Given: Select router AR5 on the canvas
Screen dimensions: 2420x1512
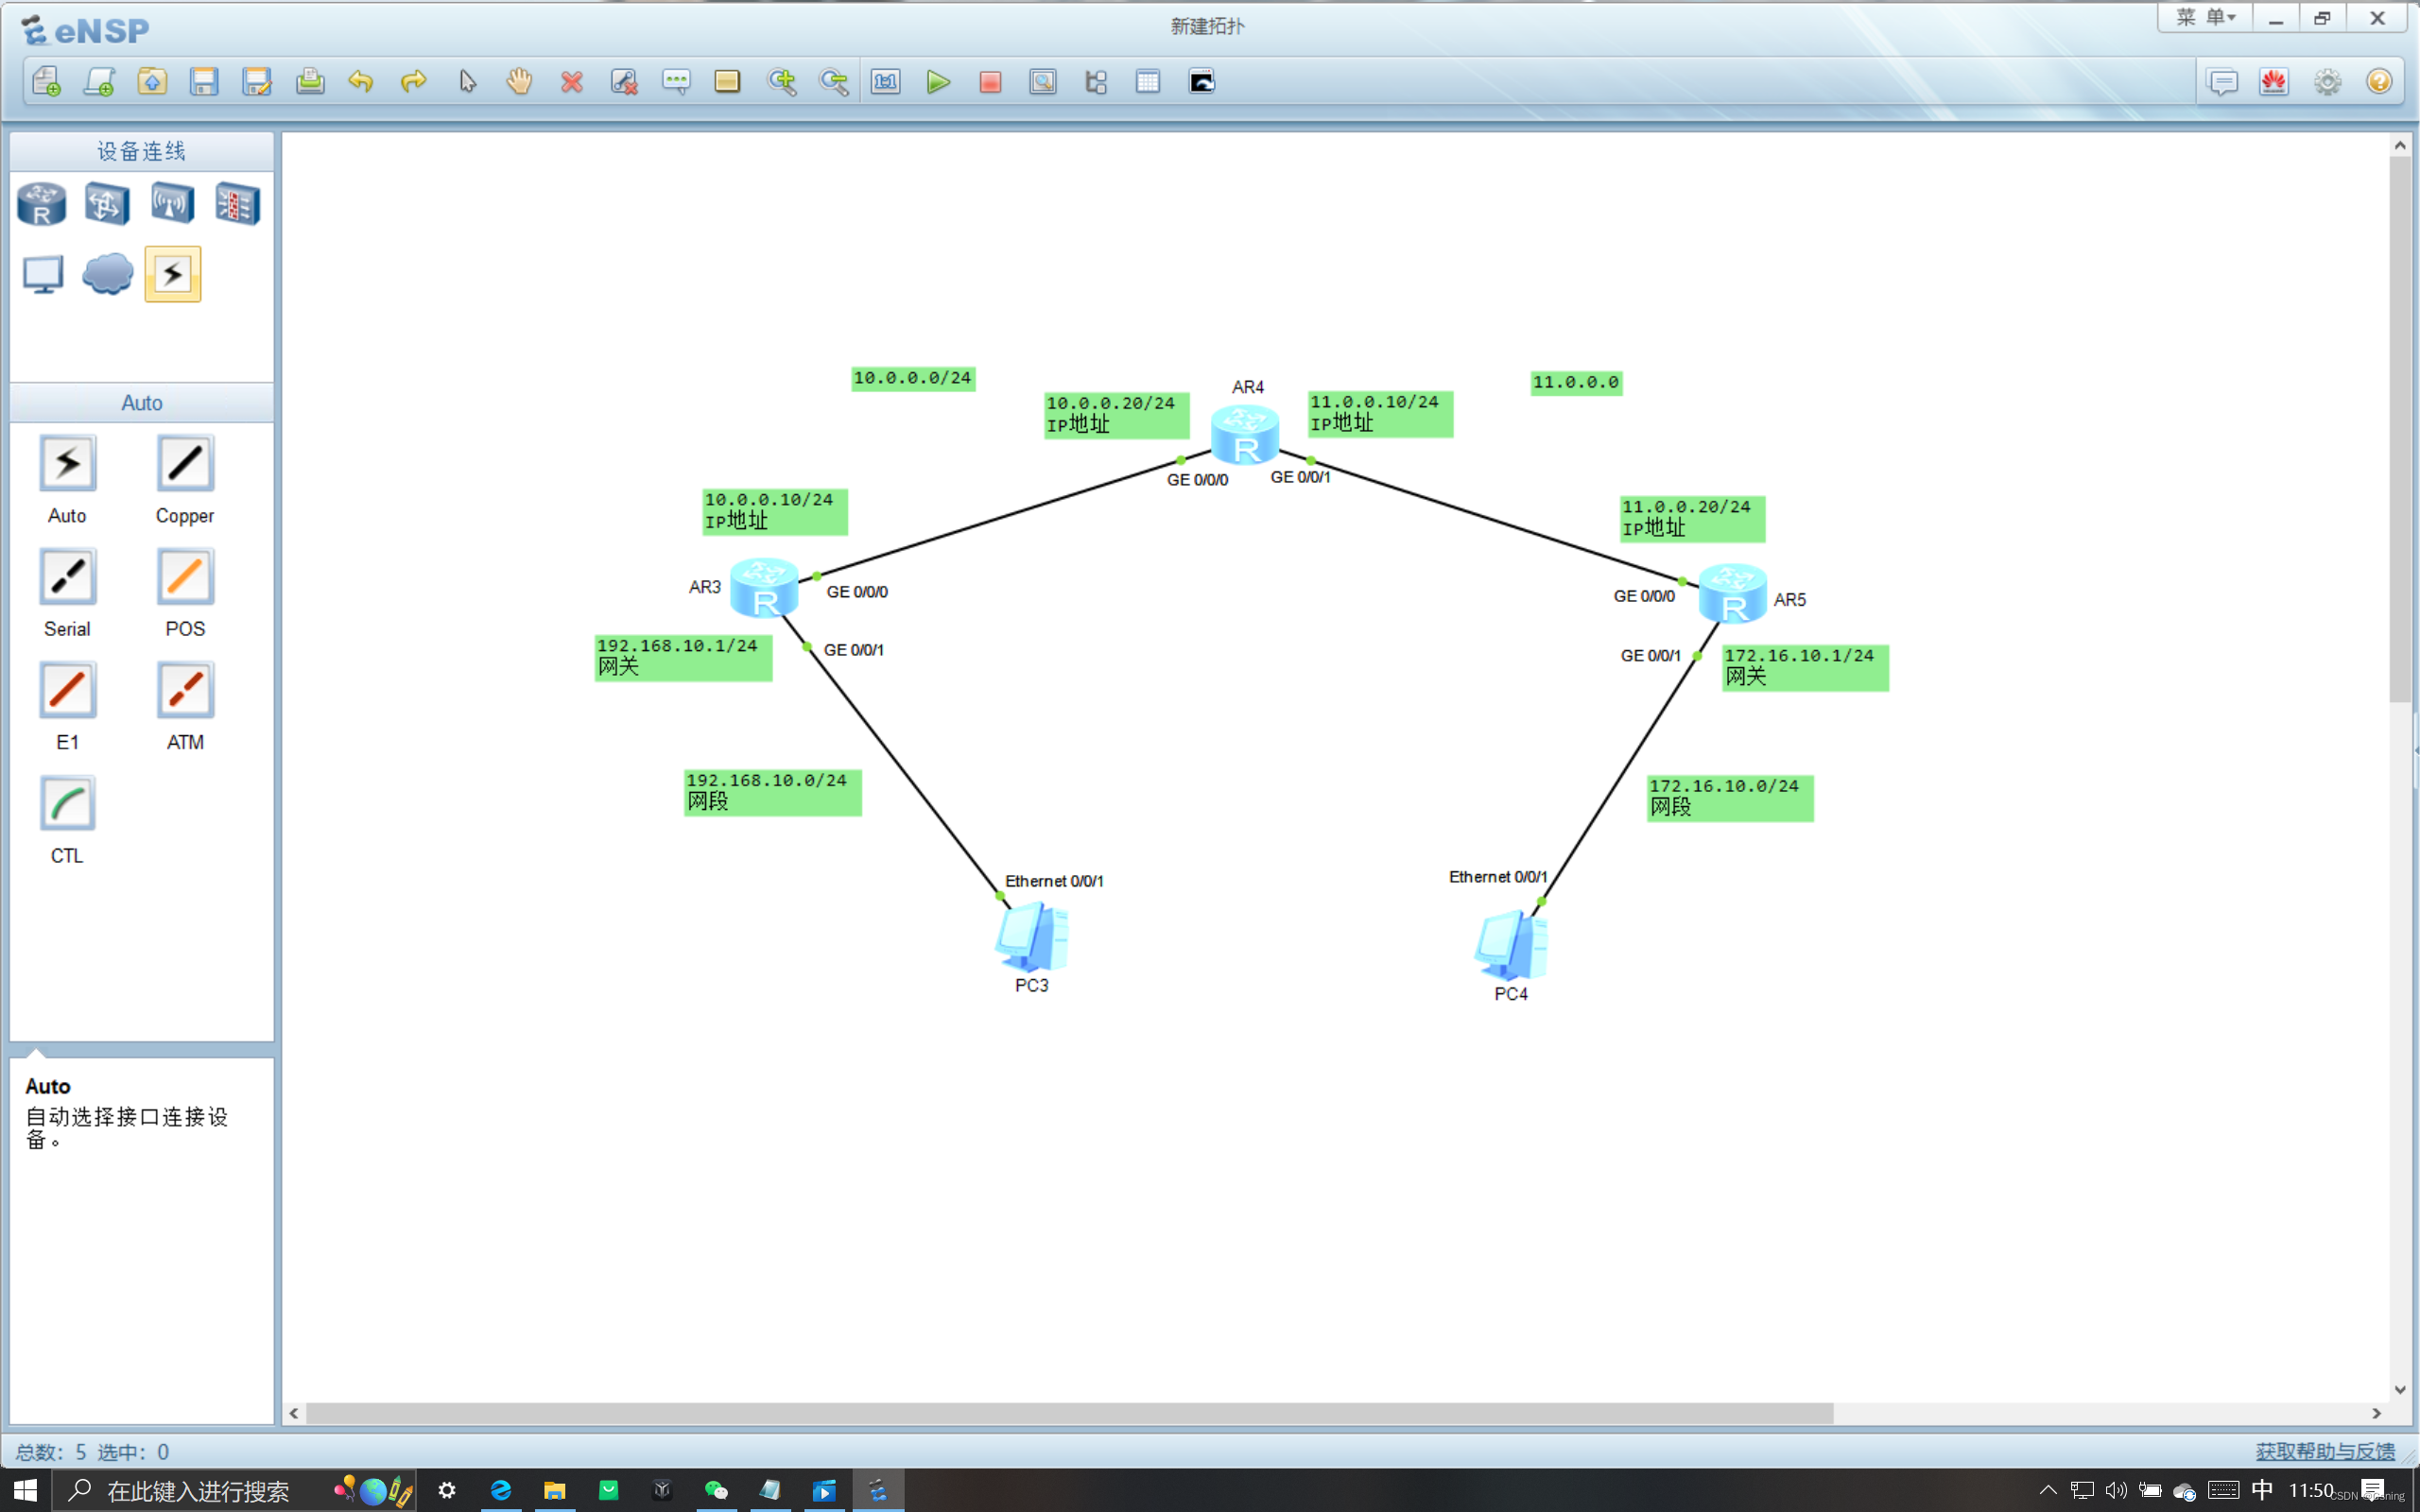Looking at the screenshot, I should coord(1733,594).
